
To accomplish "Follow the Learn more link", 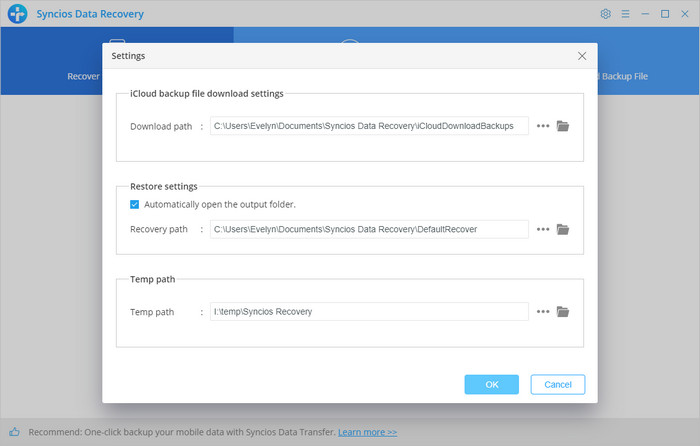I will point(367,432).
